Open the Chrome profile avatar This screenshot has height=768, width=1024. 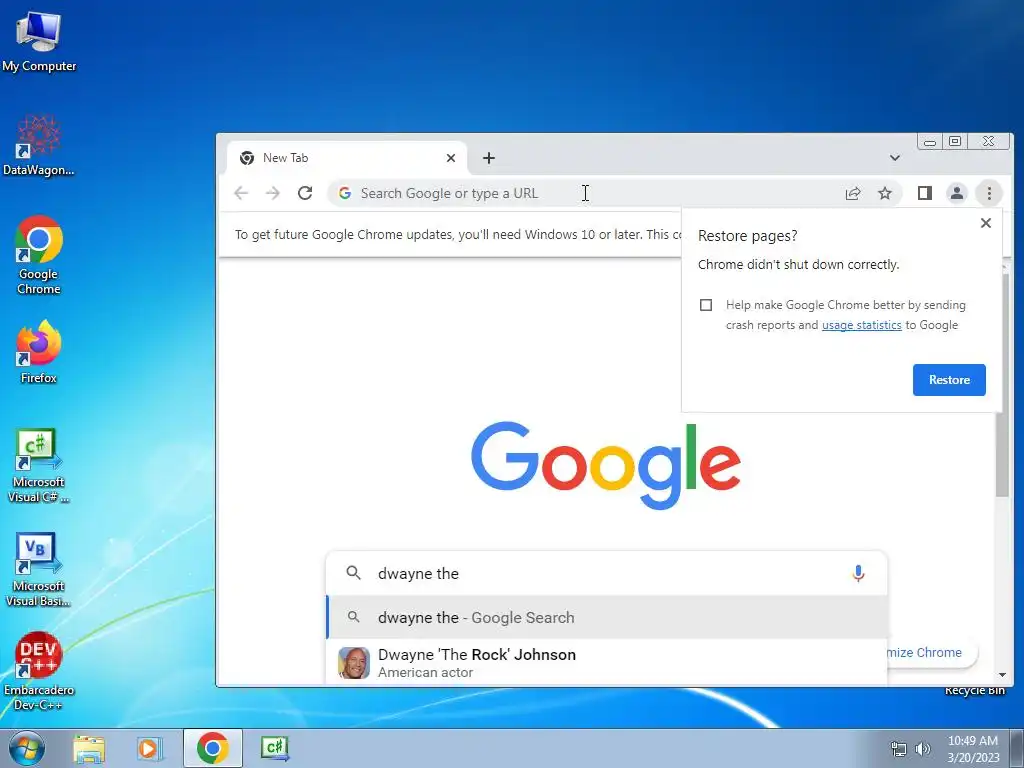point(957,193)
